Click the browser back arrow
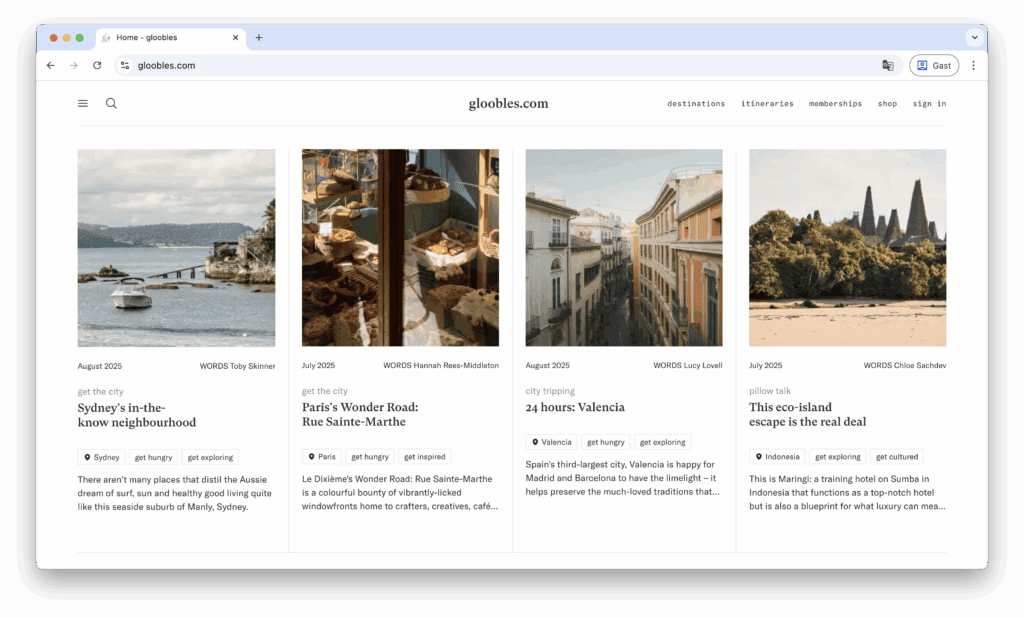Viewport: 1024px width, 617px height. [x=51, y=66]
